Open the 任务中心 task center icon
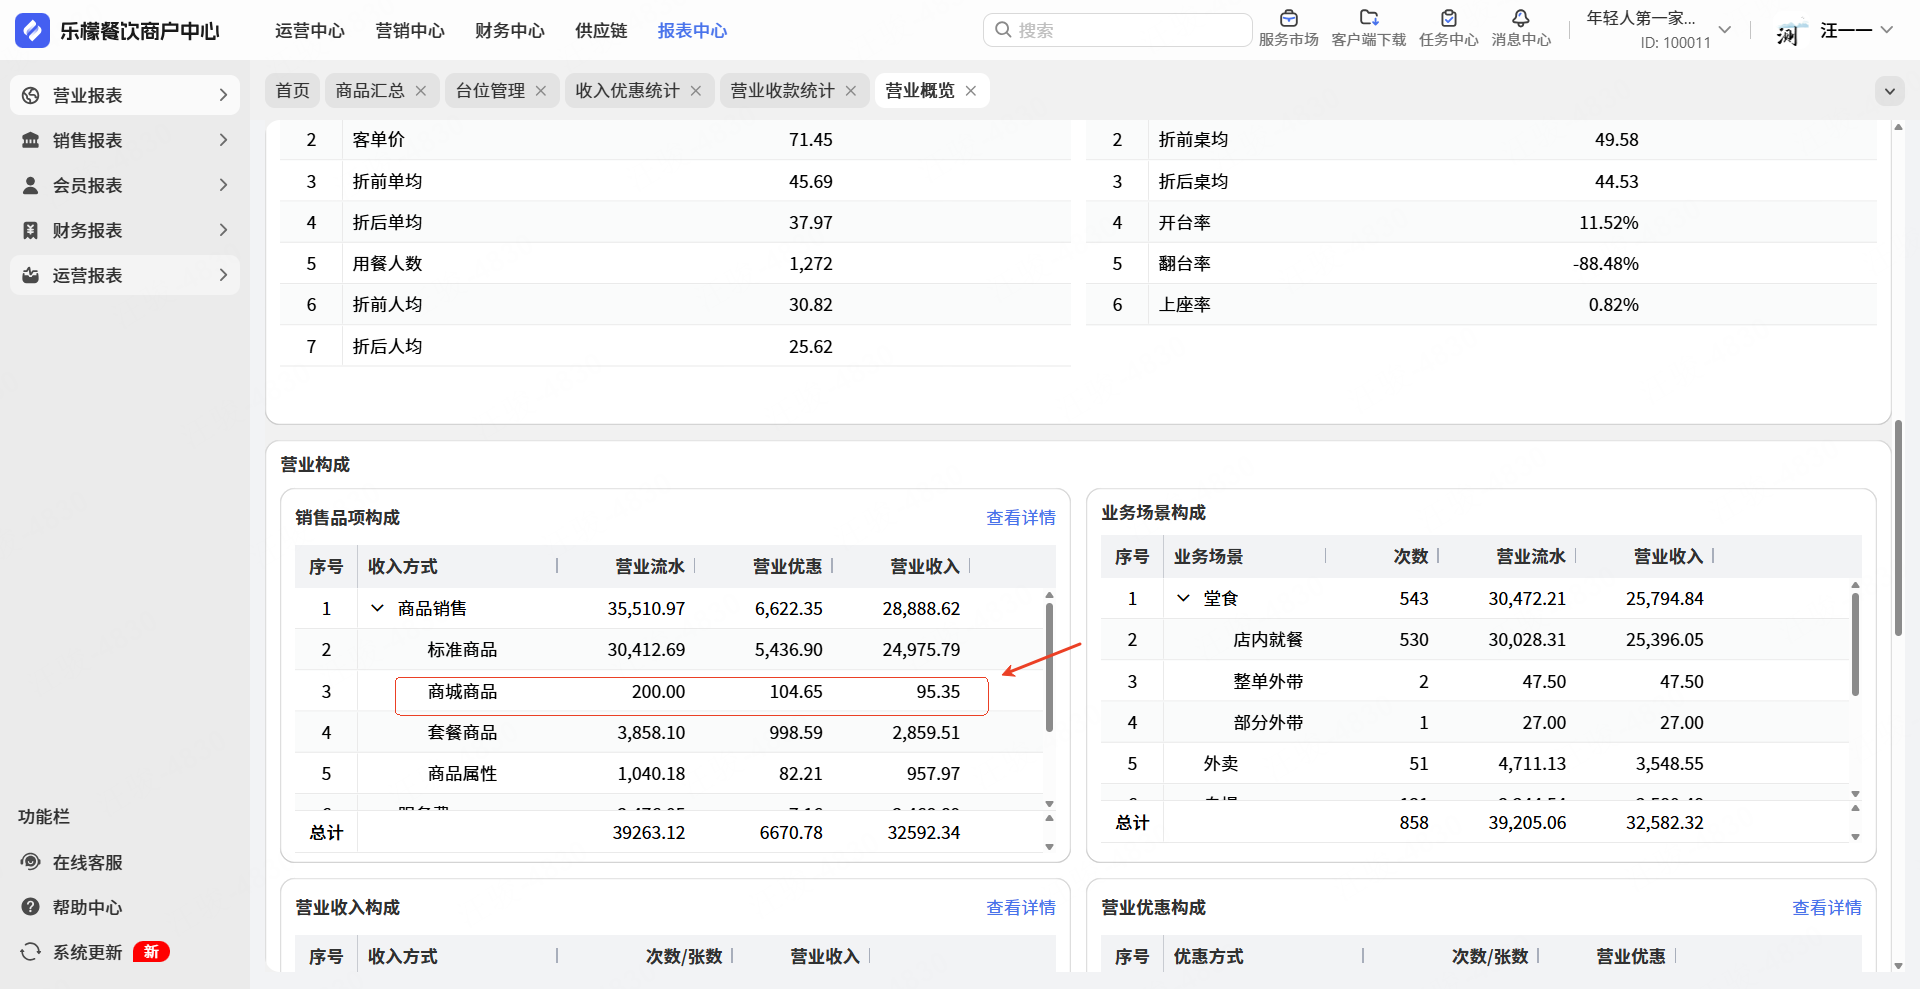Viewport: 1920px width, 989px height. [1448, 19]
